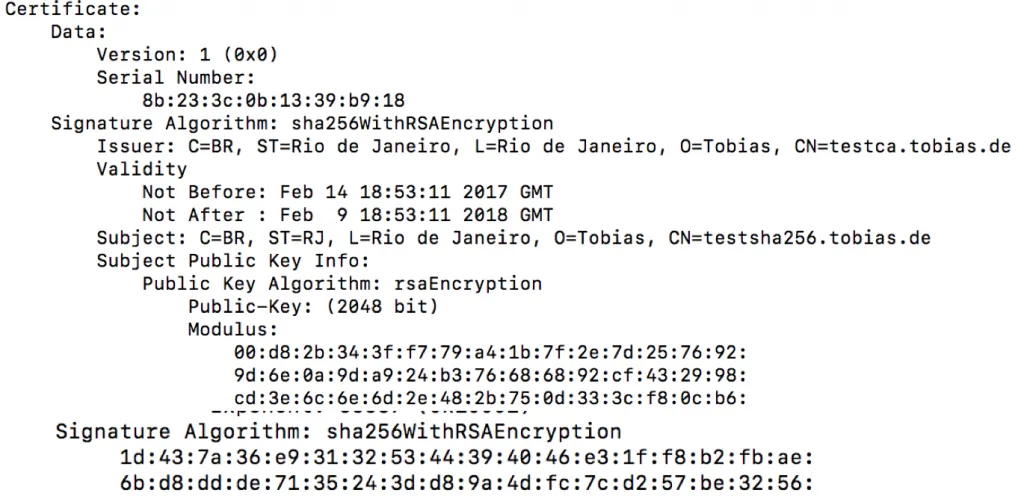Viewport: 1024px width, 496px height.
Task: Click the "Not Before" date line
Action: pos(347,191)
